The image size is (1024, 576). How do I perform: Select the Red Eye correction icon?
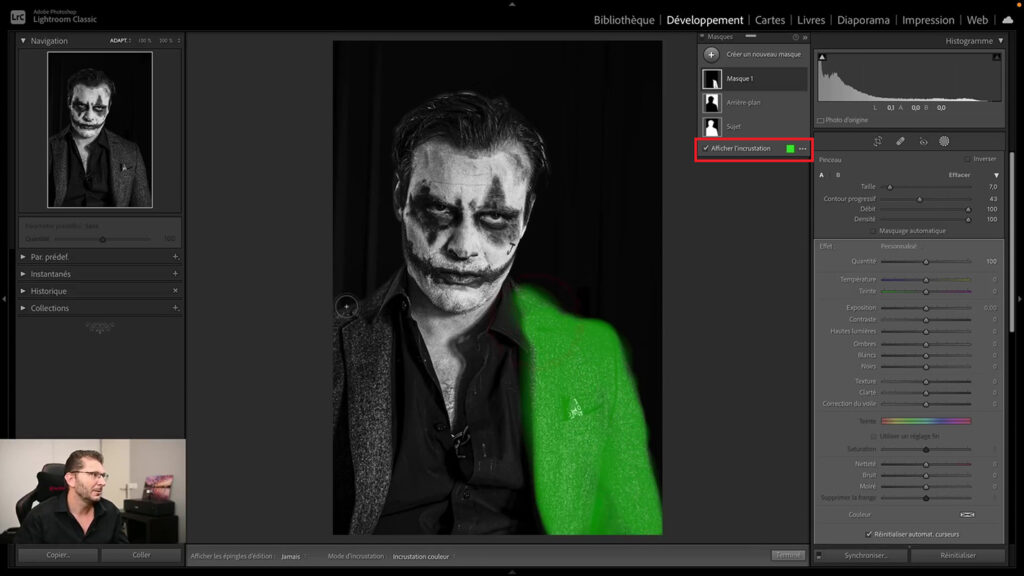(923, 141)
